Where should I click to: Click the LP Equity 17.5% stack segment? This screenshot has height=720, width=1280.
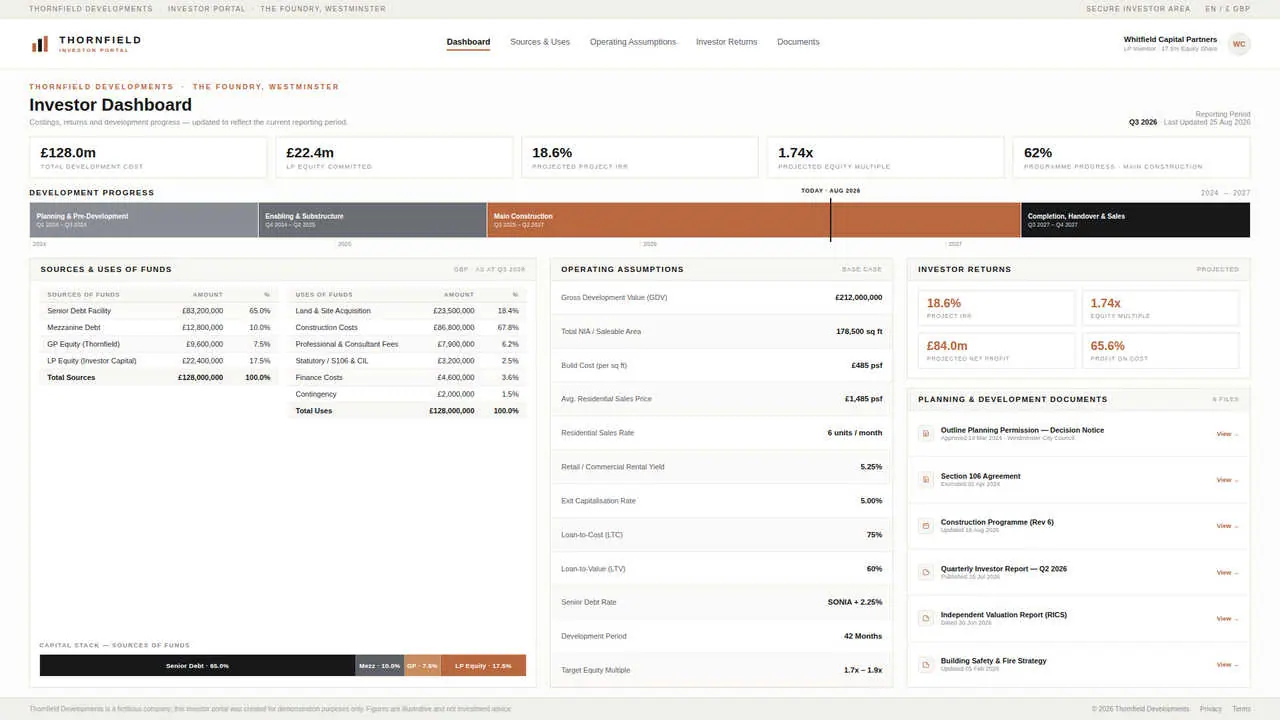(x=483, y=666)
